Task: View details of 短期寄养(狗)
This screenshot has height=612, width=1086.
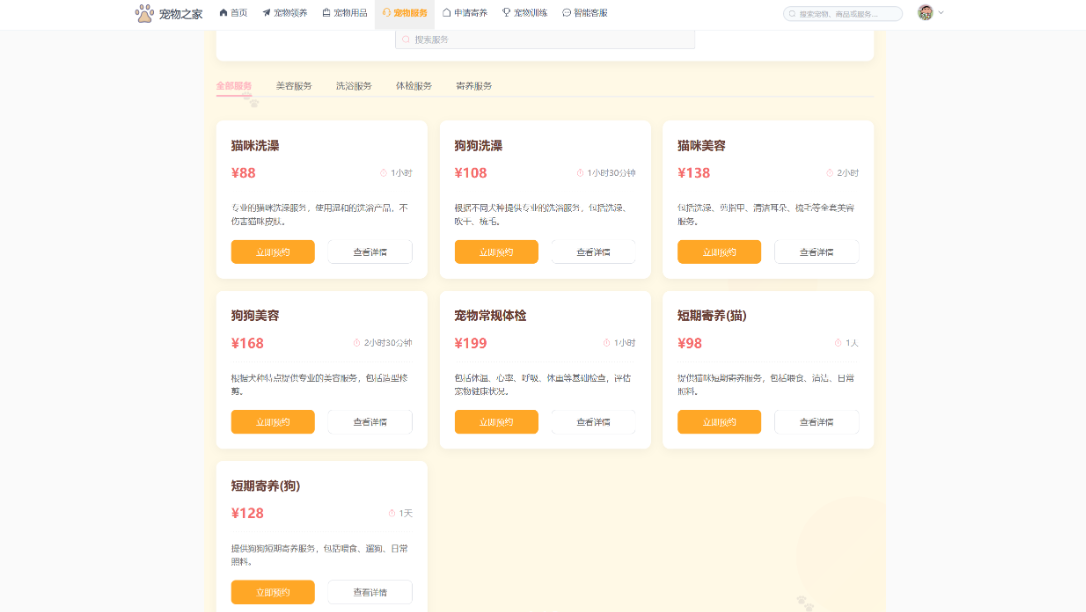Action: click(370, 593)
